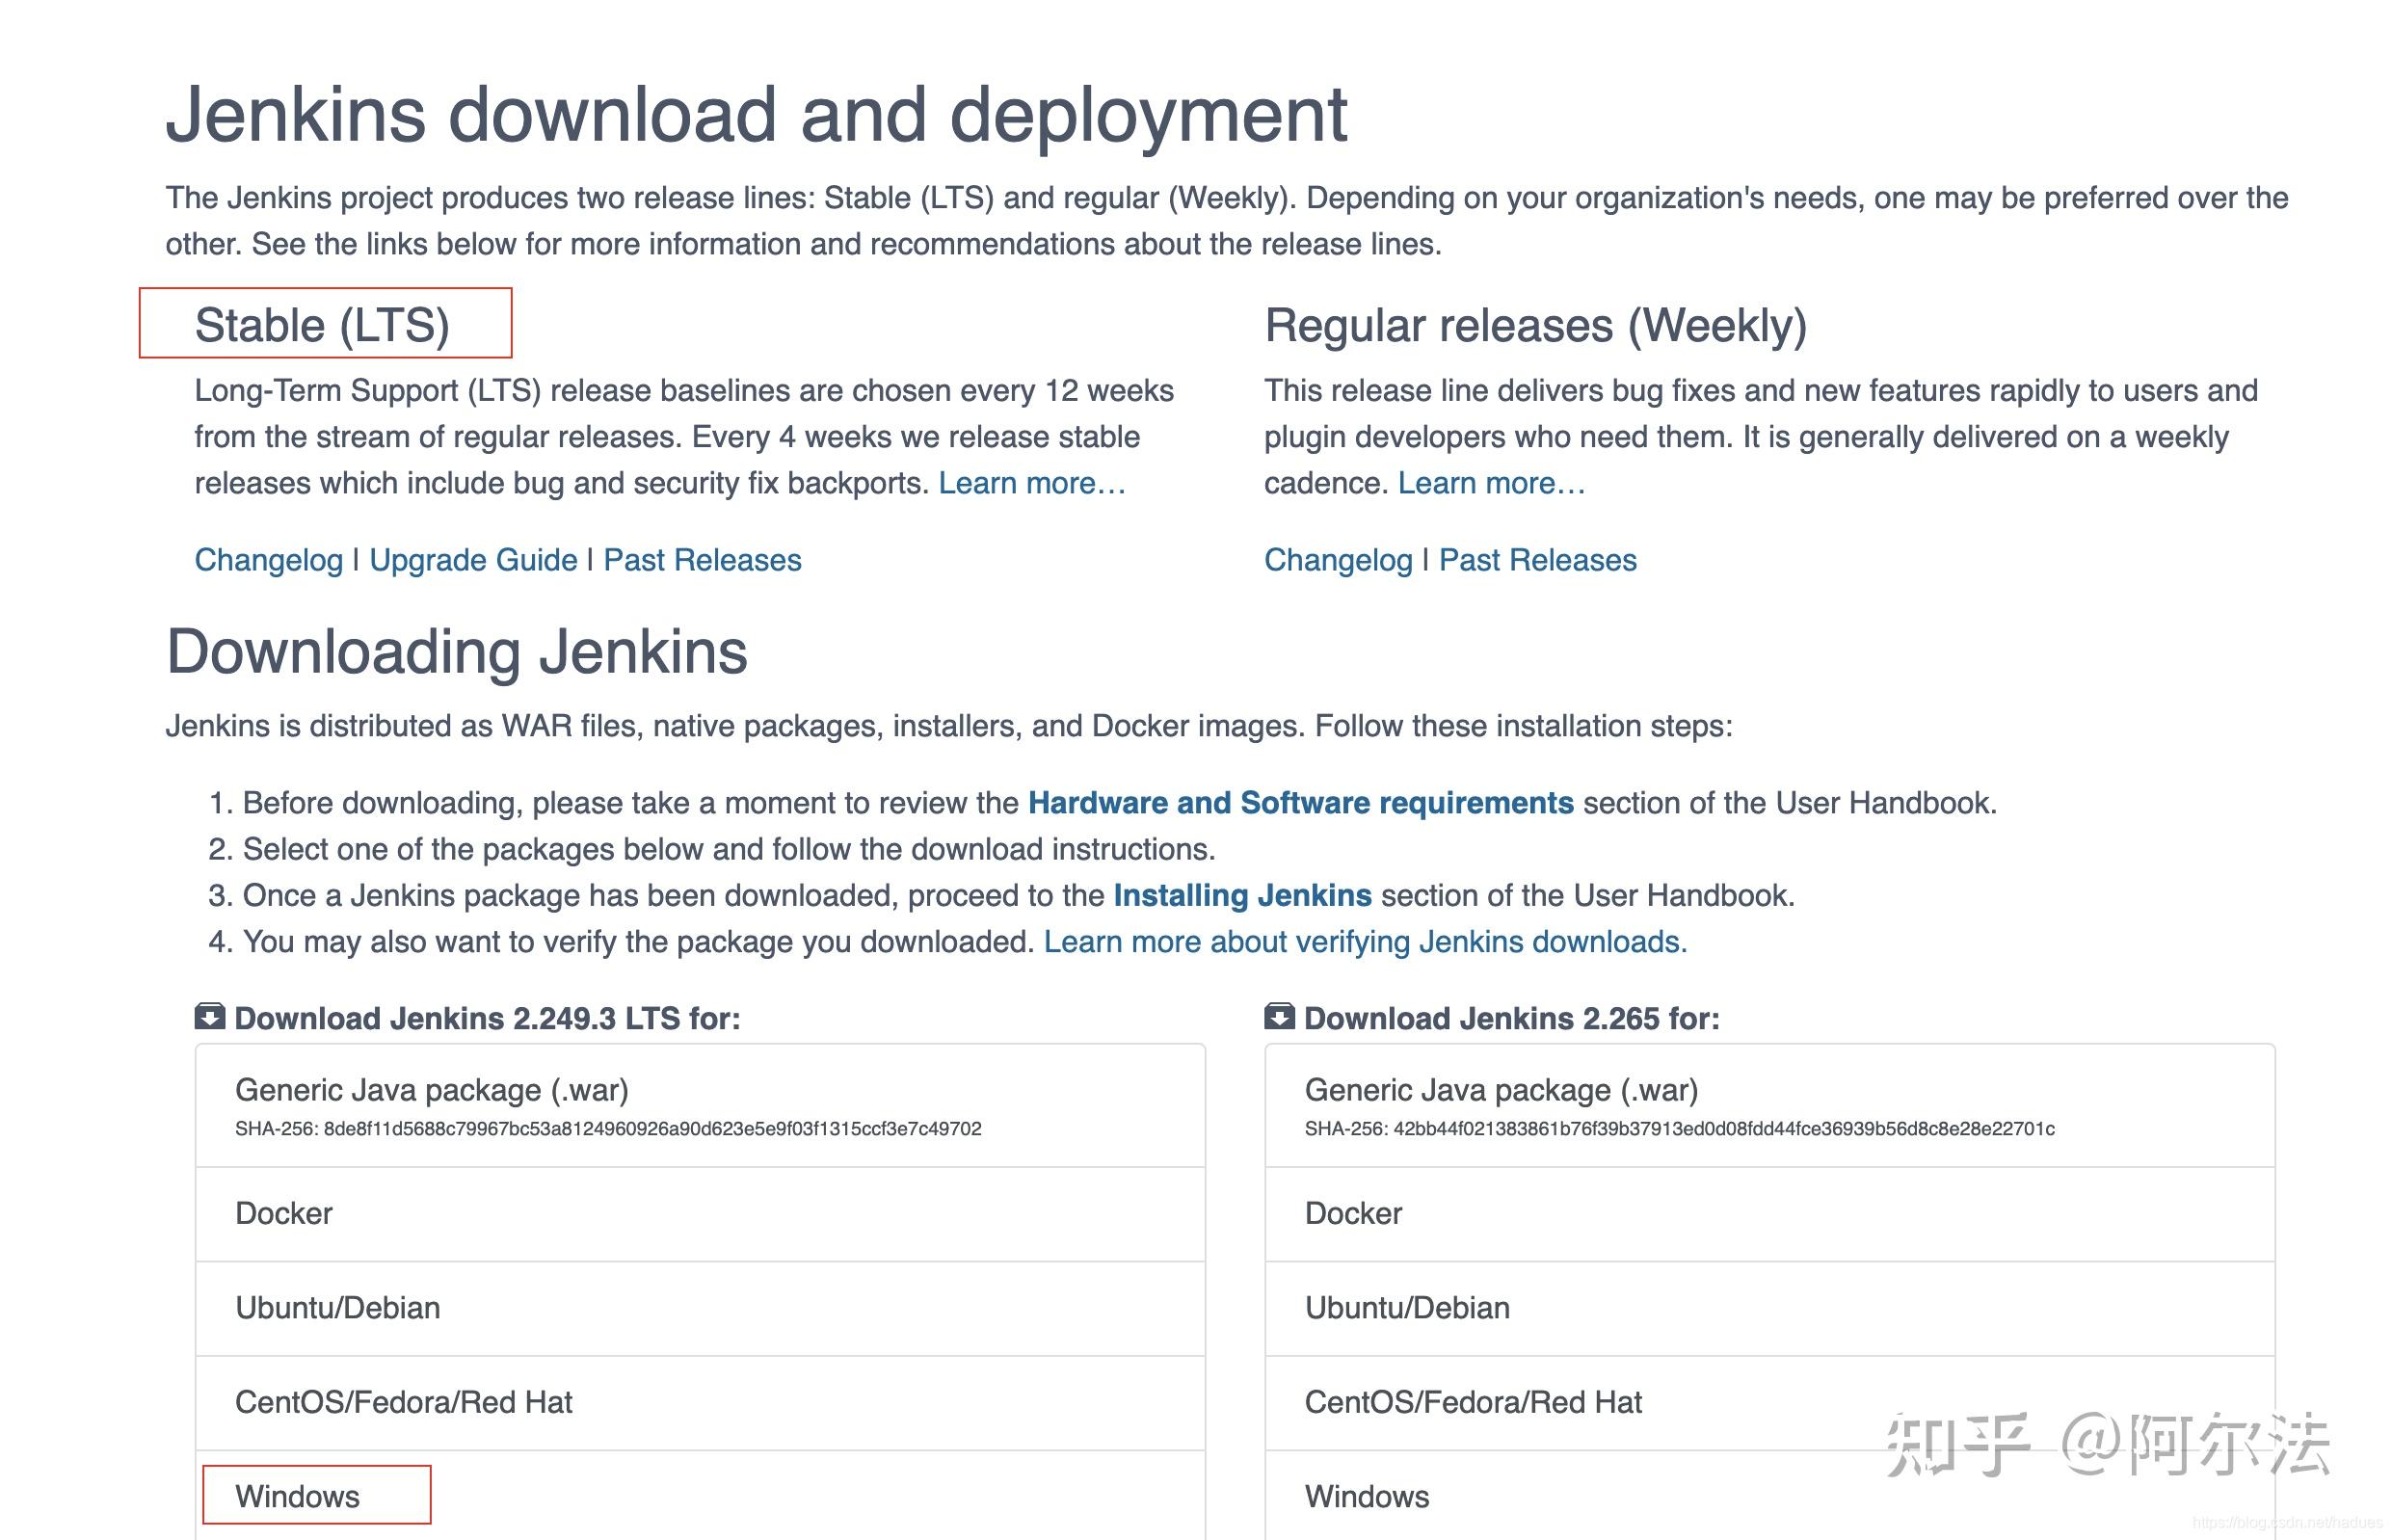This screenshot has height=1540, width=2392.
Task: Open the Hardware and Software requirements link
Action: (1300, 803)
